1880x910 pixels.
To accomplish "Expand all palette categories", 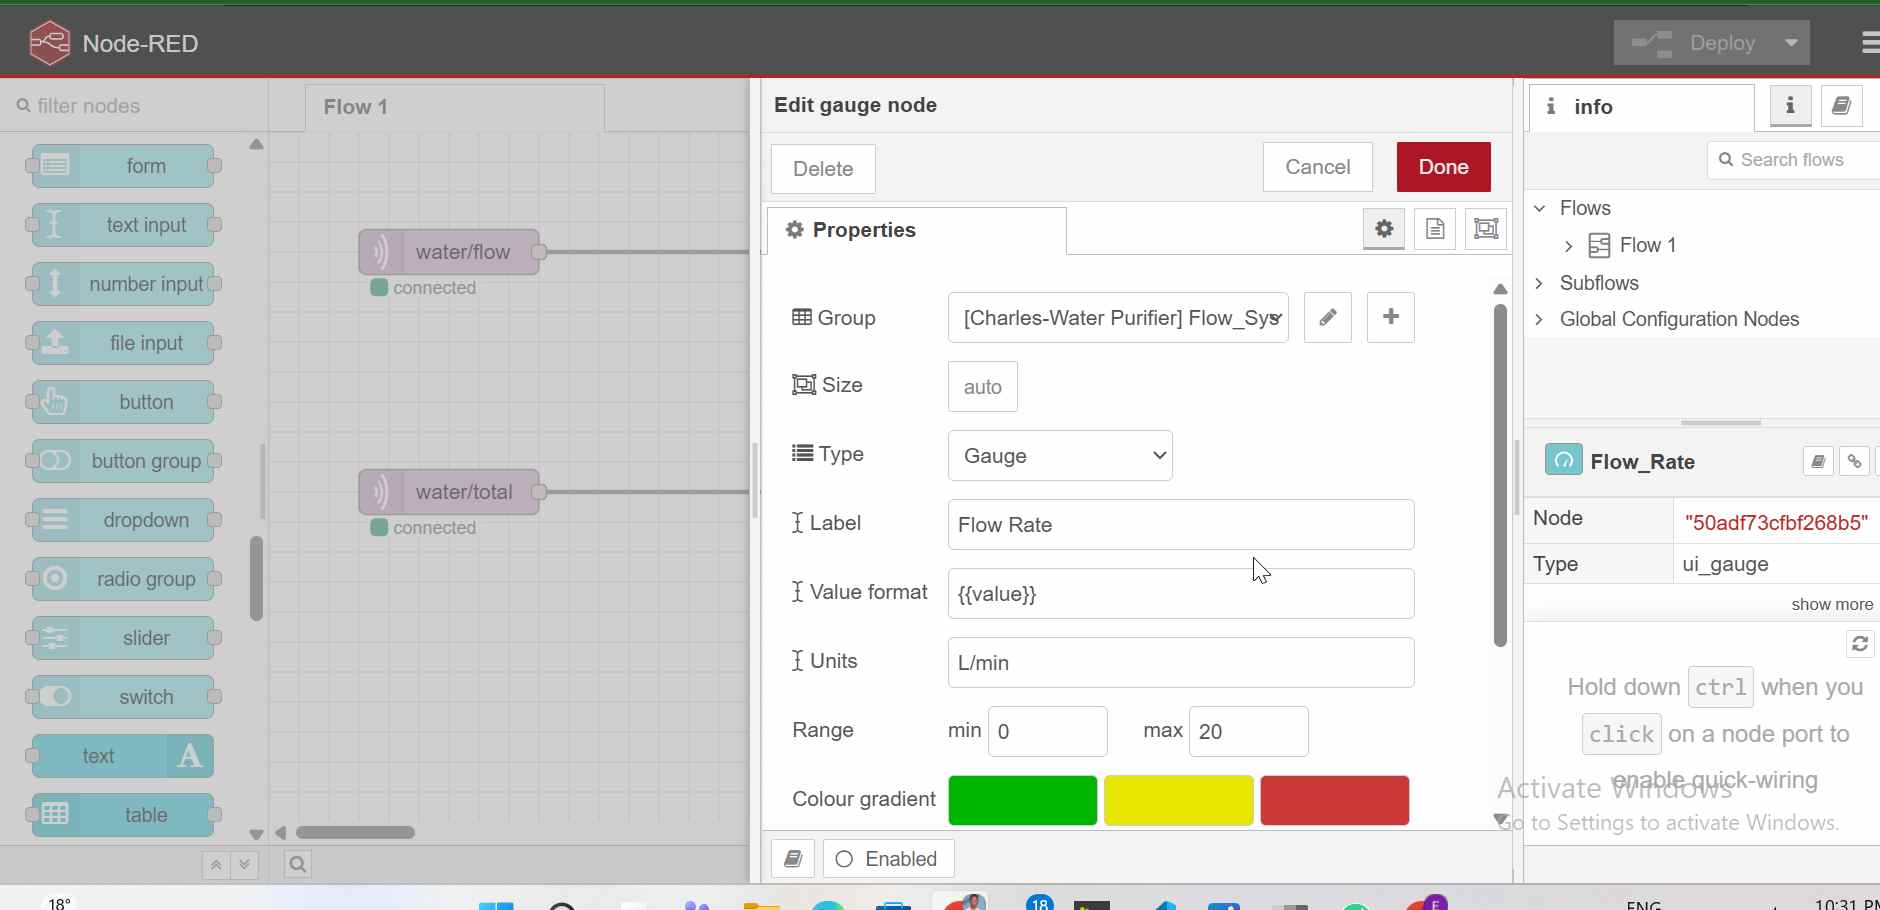I will (245, 865).
